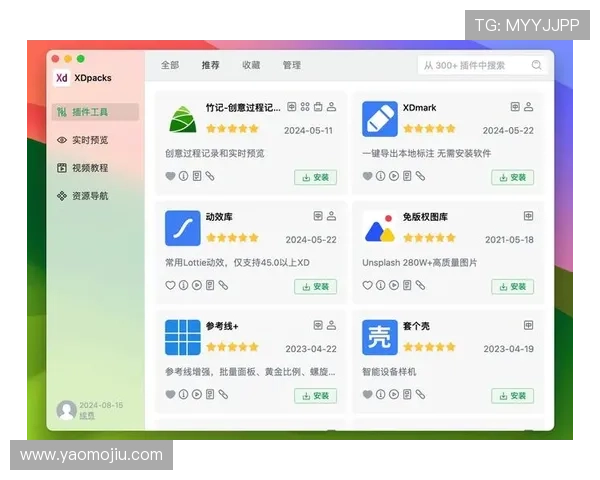Screen dimensions: 600x480
Task: Open the document icon on 竹记 card
Action: pos(197,176)
